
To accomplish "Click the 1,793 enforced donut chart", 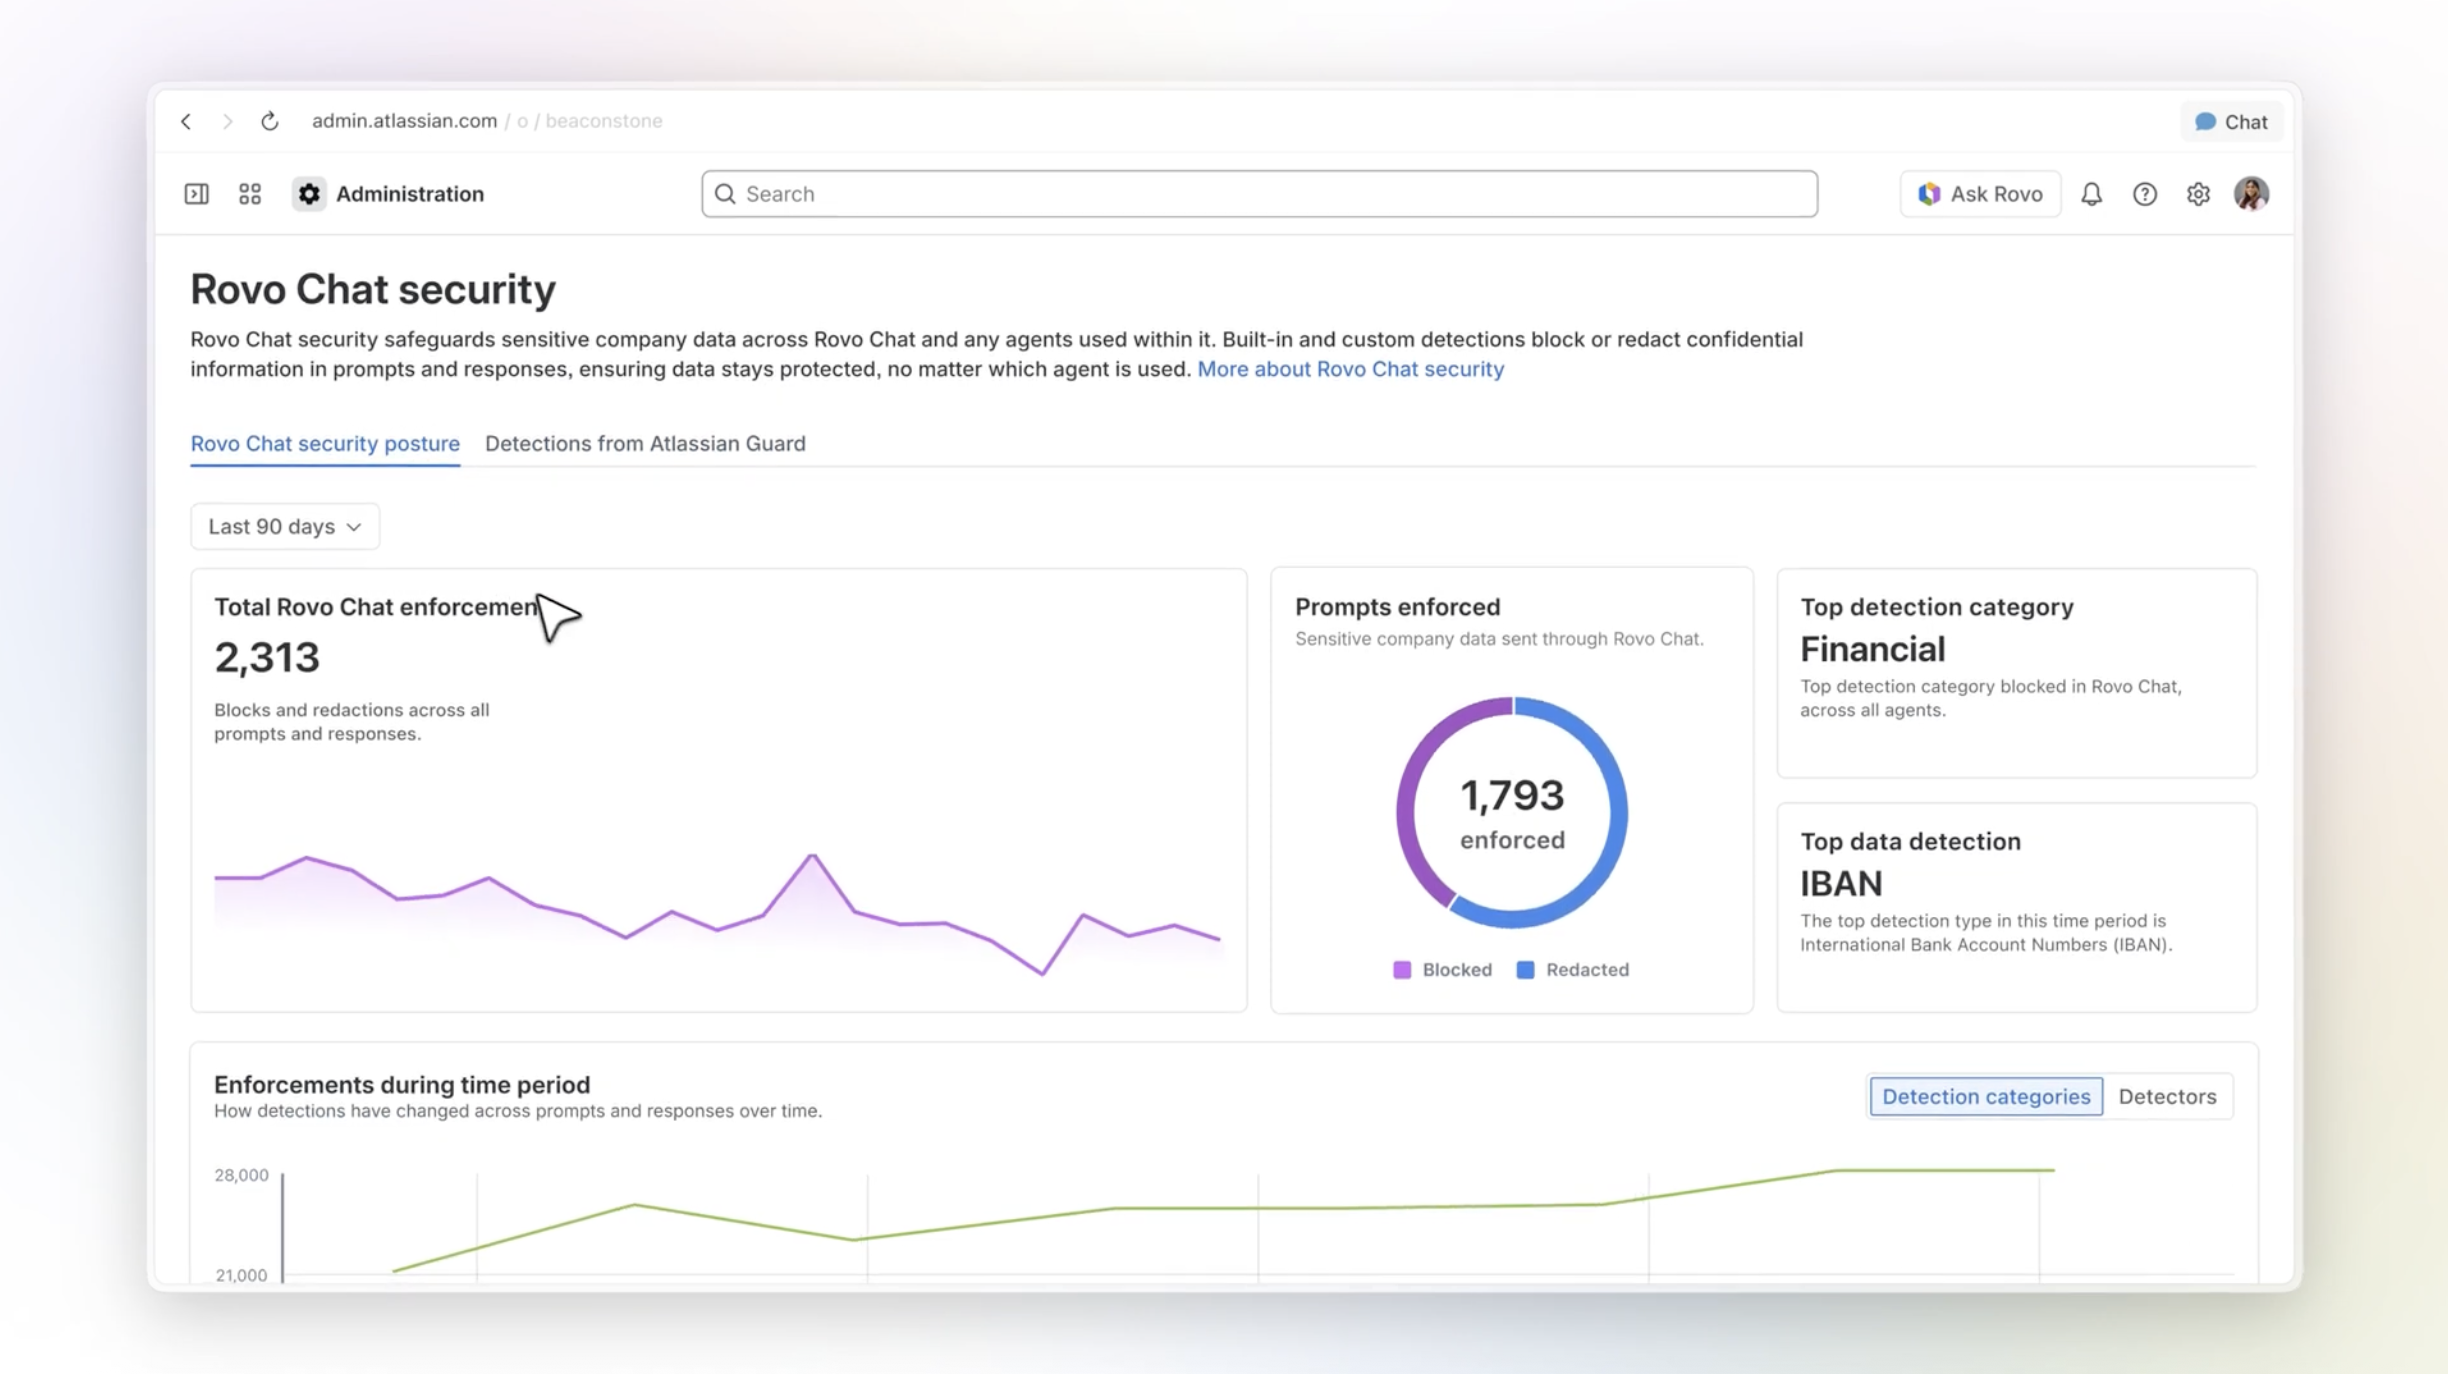I will click(x=1512, y=813).
